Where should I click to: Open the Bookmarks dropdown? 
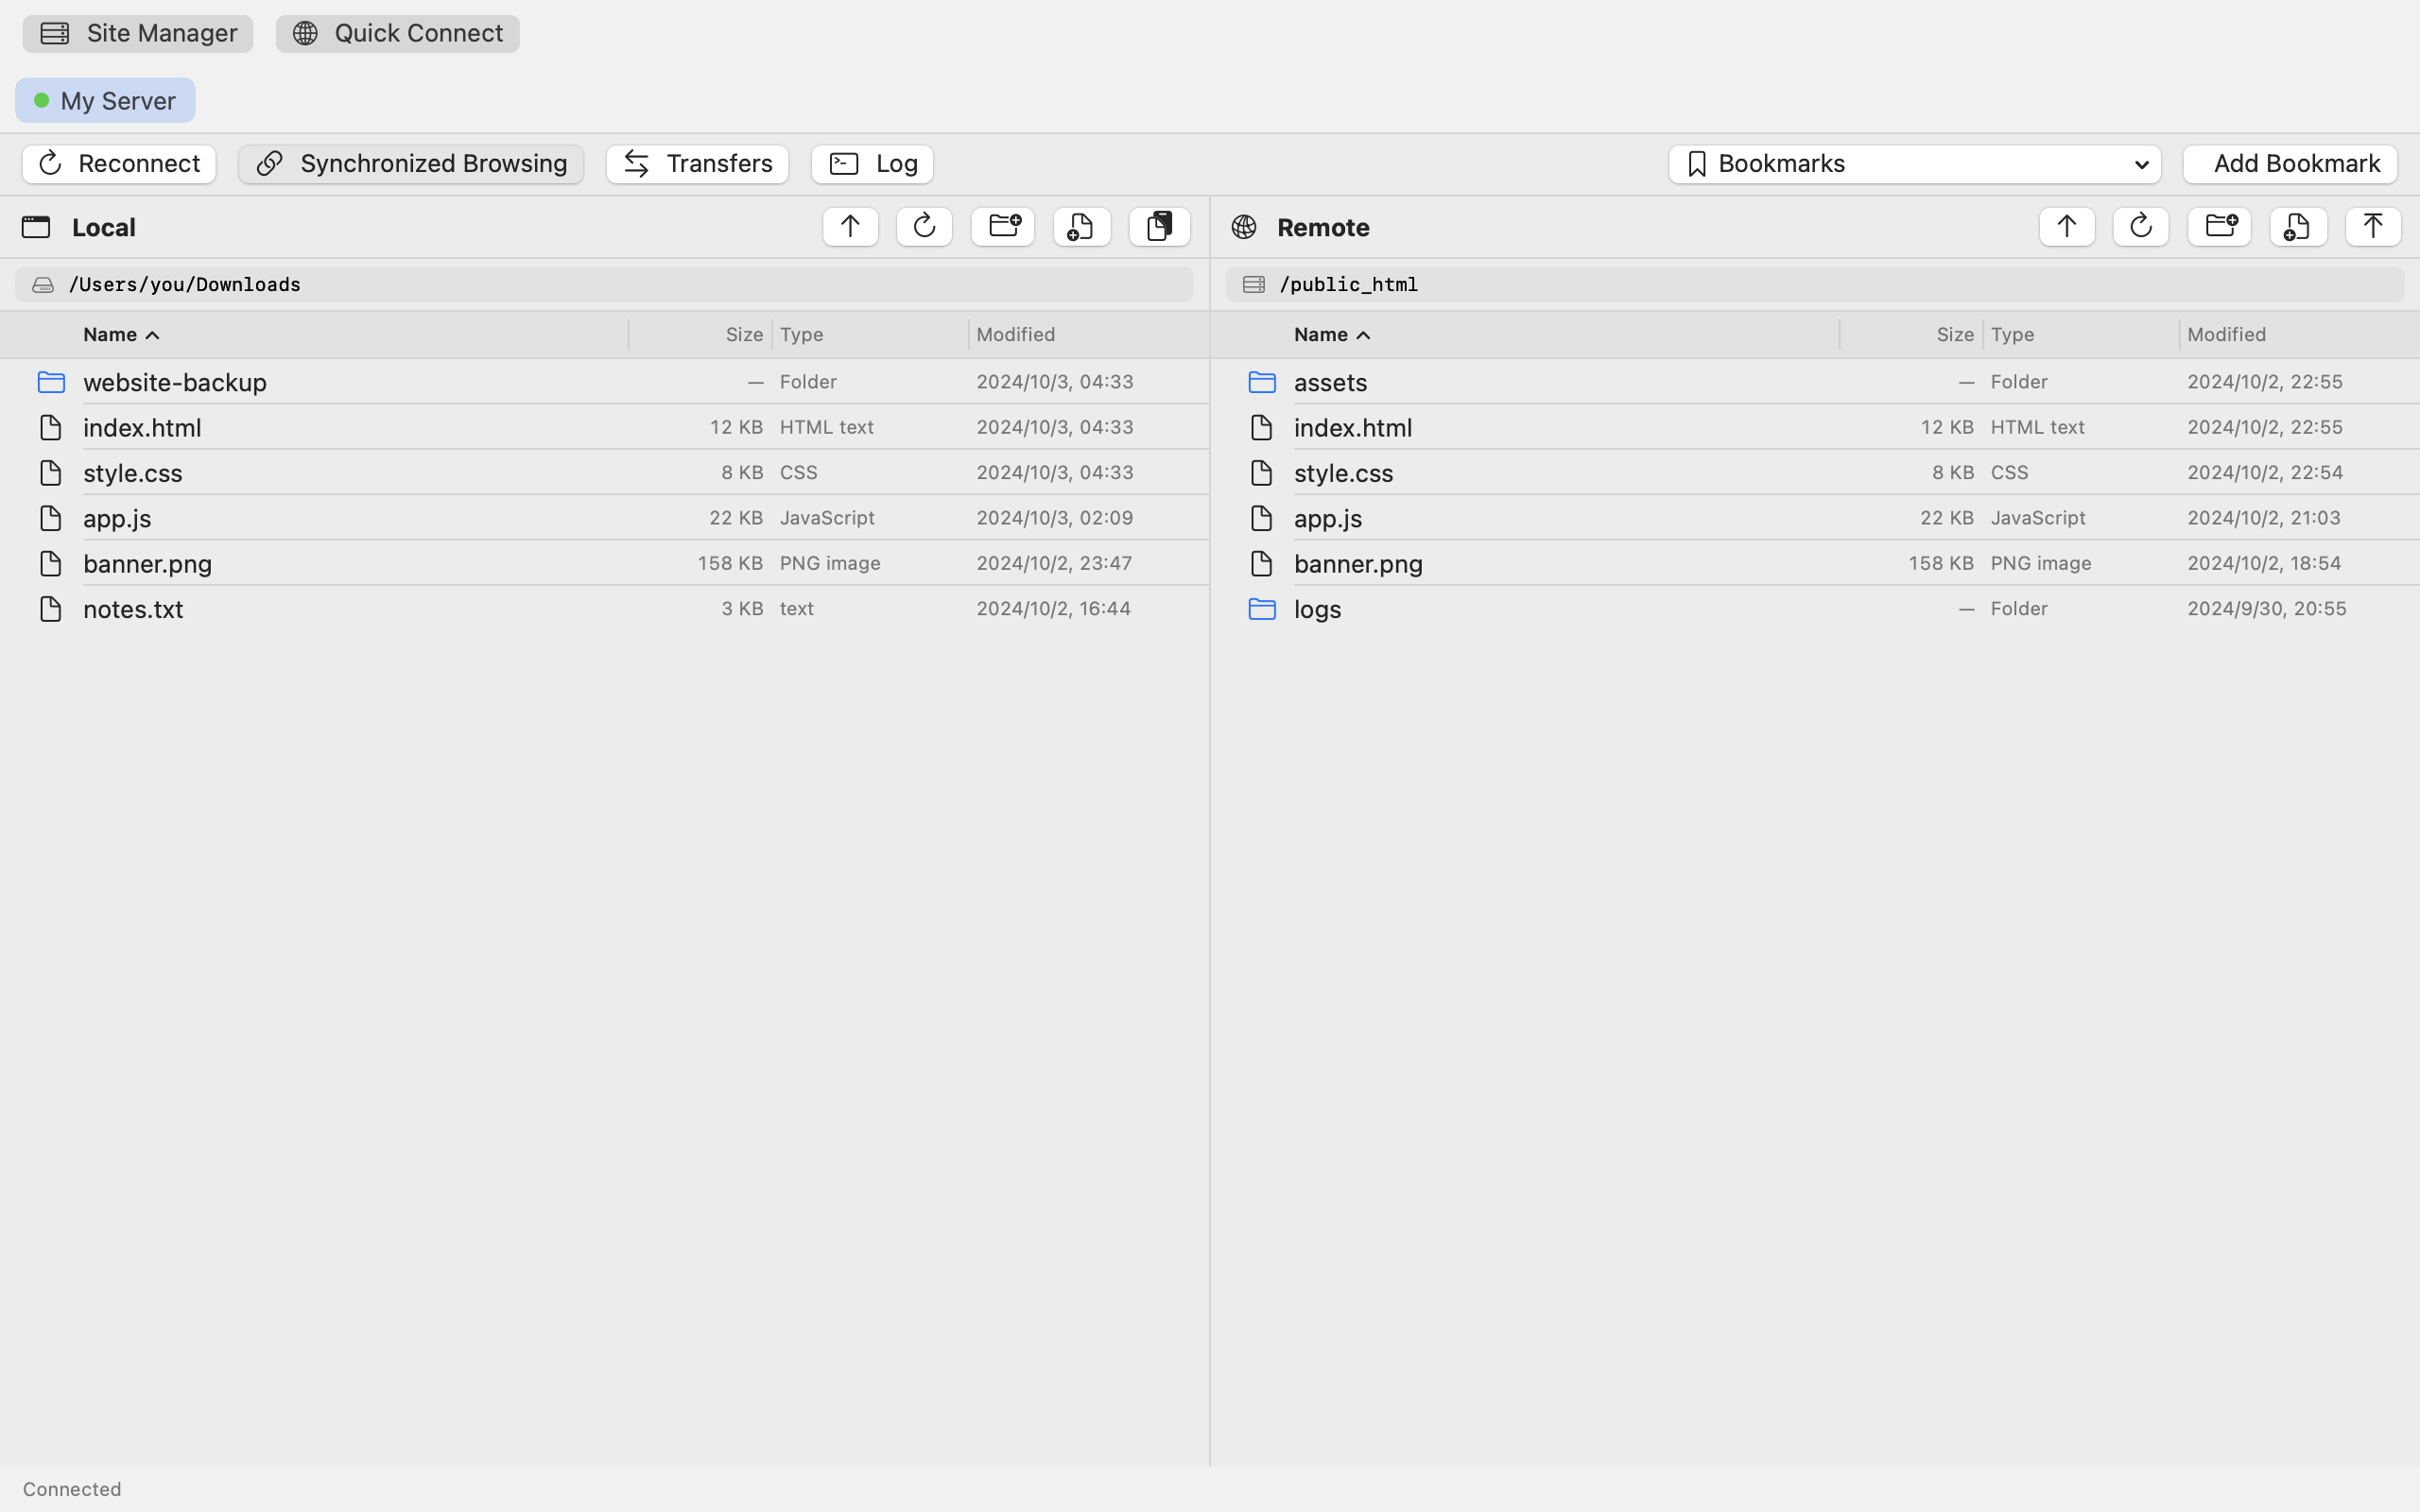click(1915, 164)
